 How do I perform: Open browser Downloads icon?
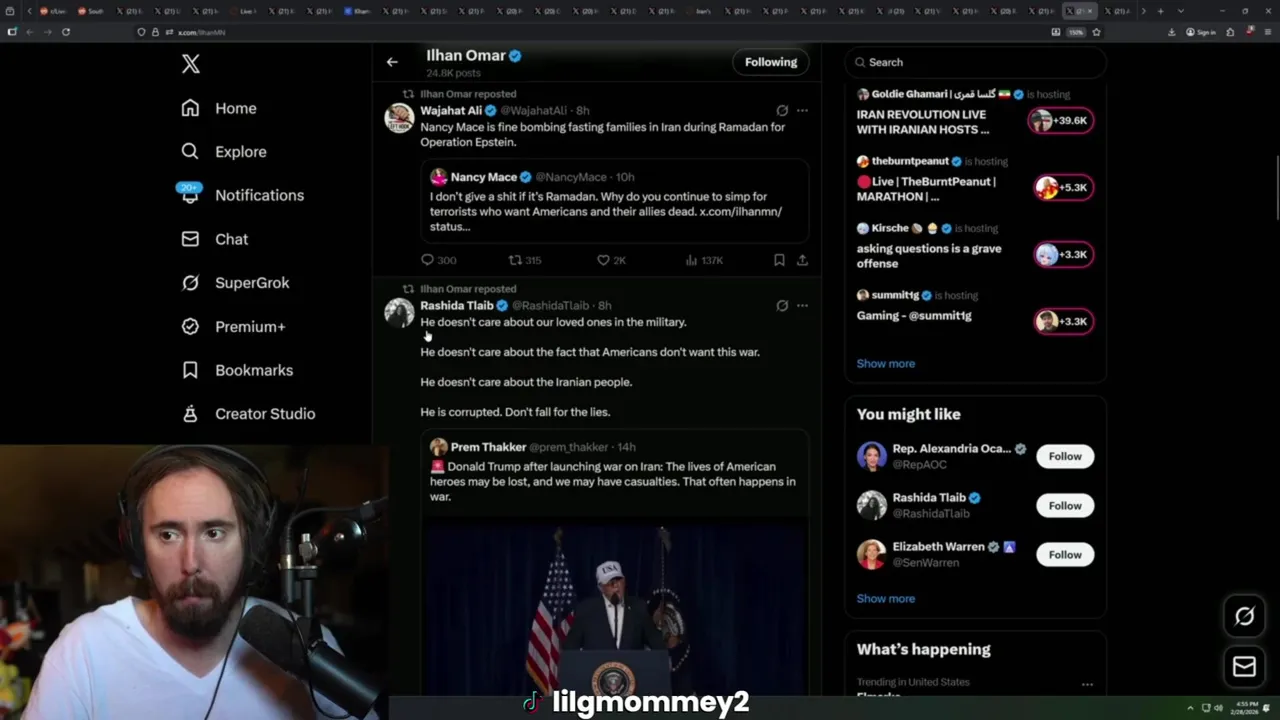pos(1172,32)
